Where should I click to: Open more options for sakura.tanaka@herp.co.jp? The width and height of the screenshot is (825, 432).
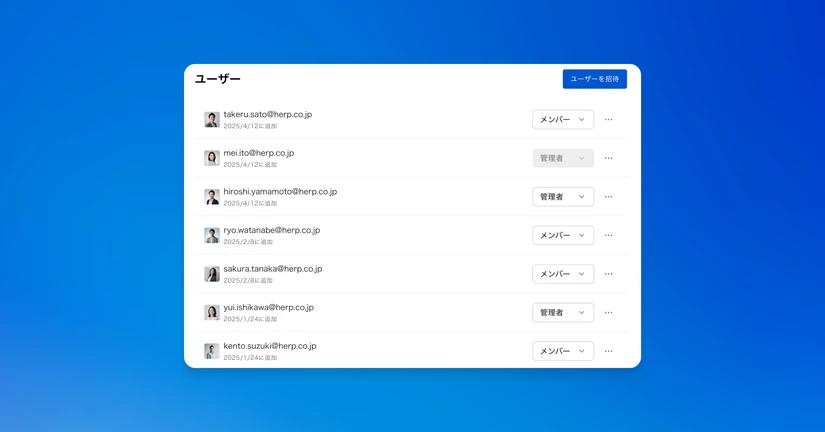pos(608,274)
